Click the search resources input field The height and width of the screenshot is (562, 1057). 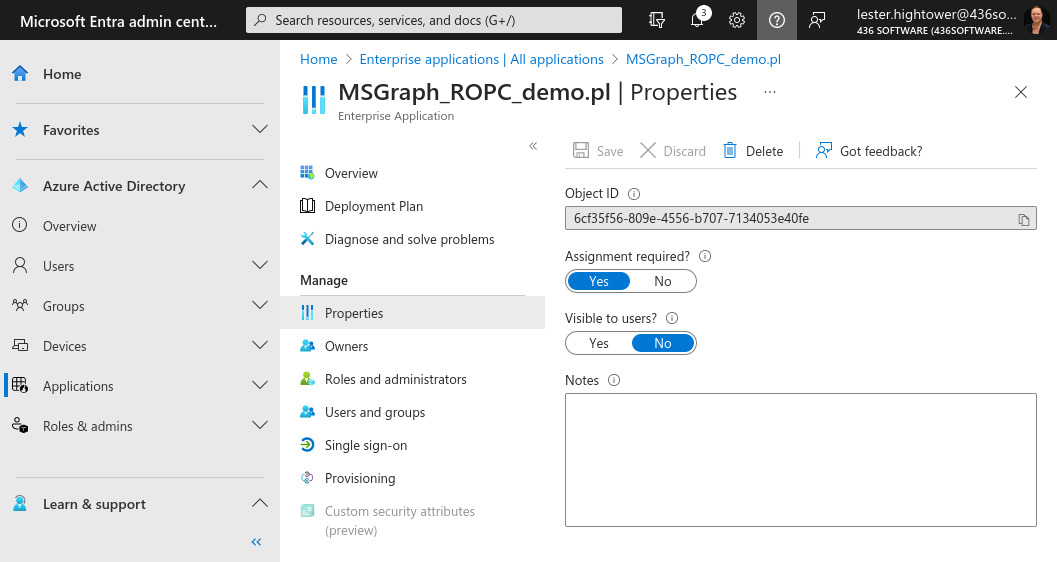[434, 20]
